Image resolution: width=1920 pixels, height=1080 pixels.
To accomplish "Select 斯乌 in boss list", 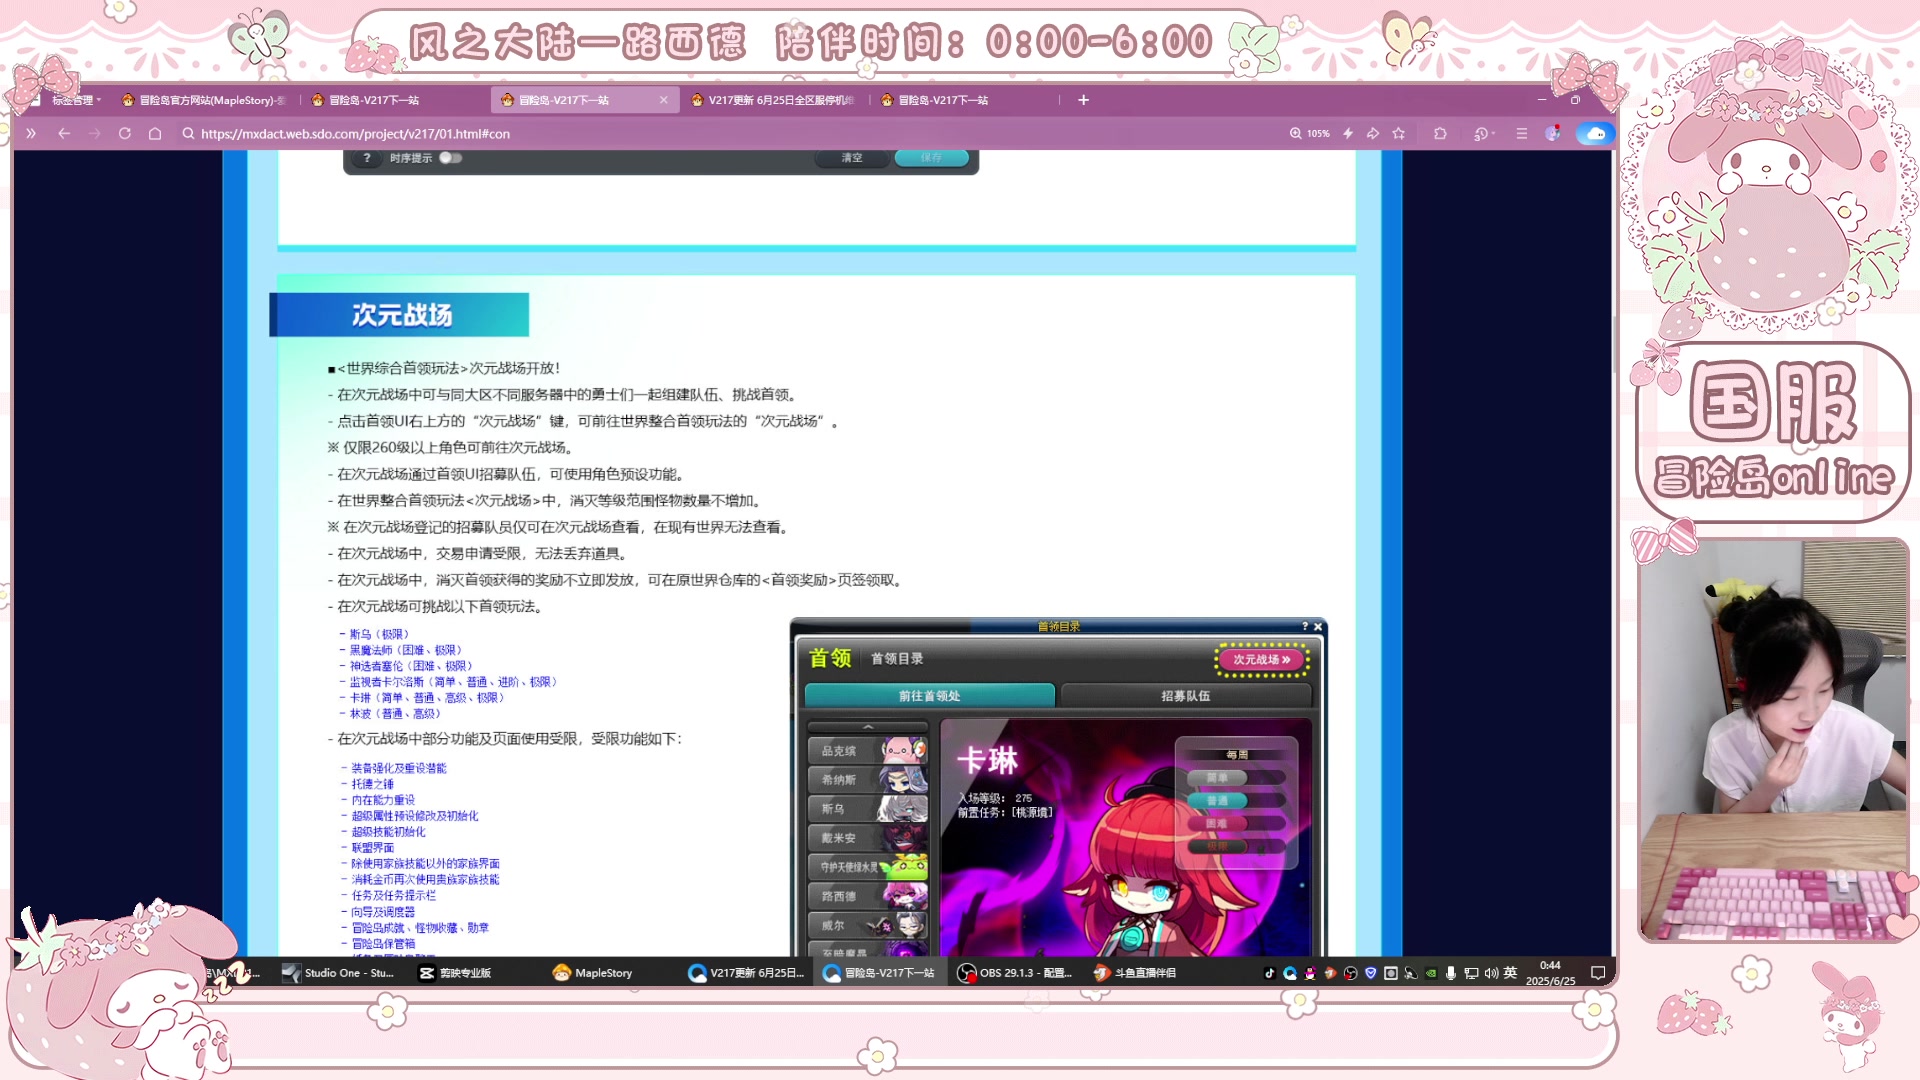I will click(867, 809).
